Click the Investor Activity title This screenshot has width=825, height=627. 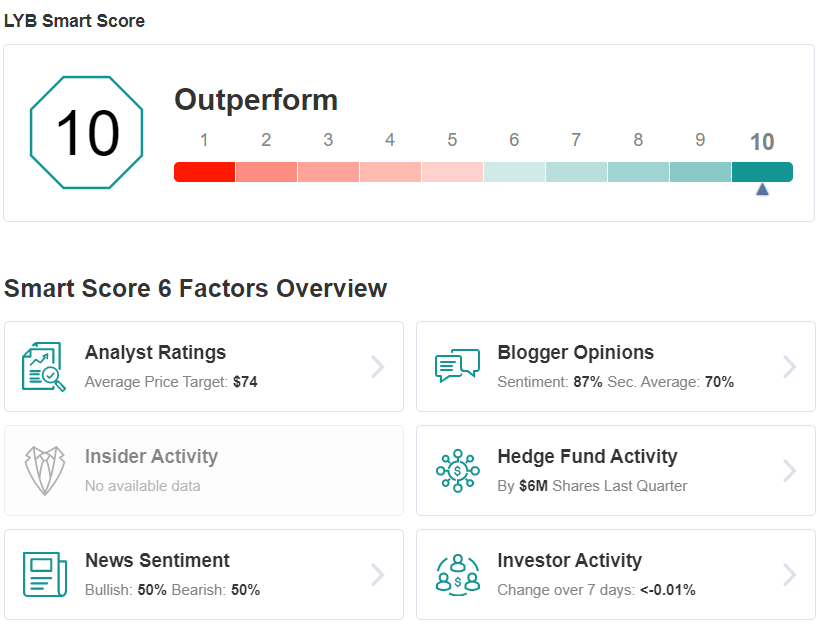(570, 560)
